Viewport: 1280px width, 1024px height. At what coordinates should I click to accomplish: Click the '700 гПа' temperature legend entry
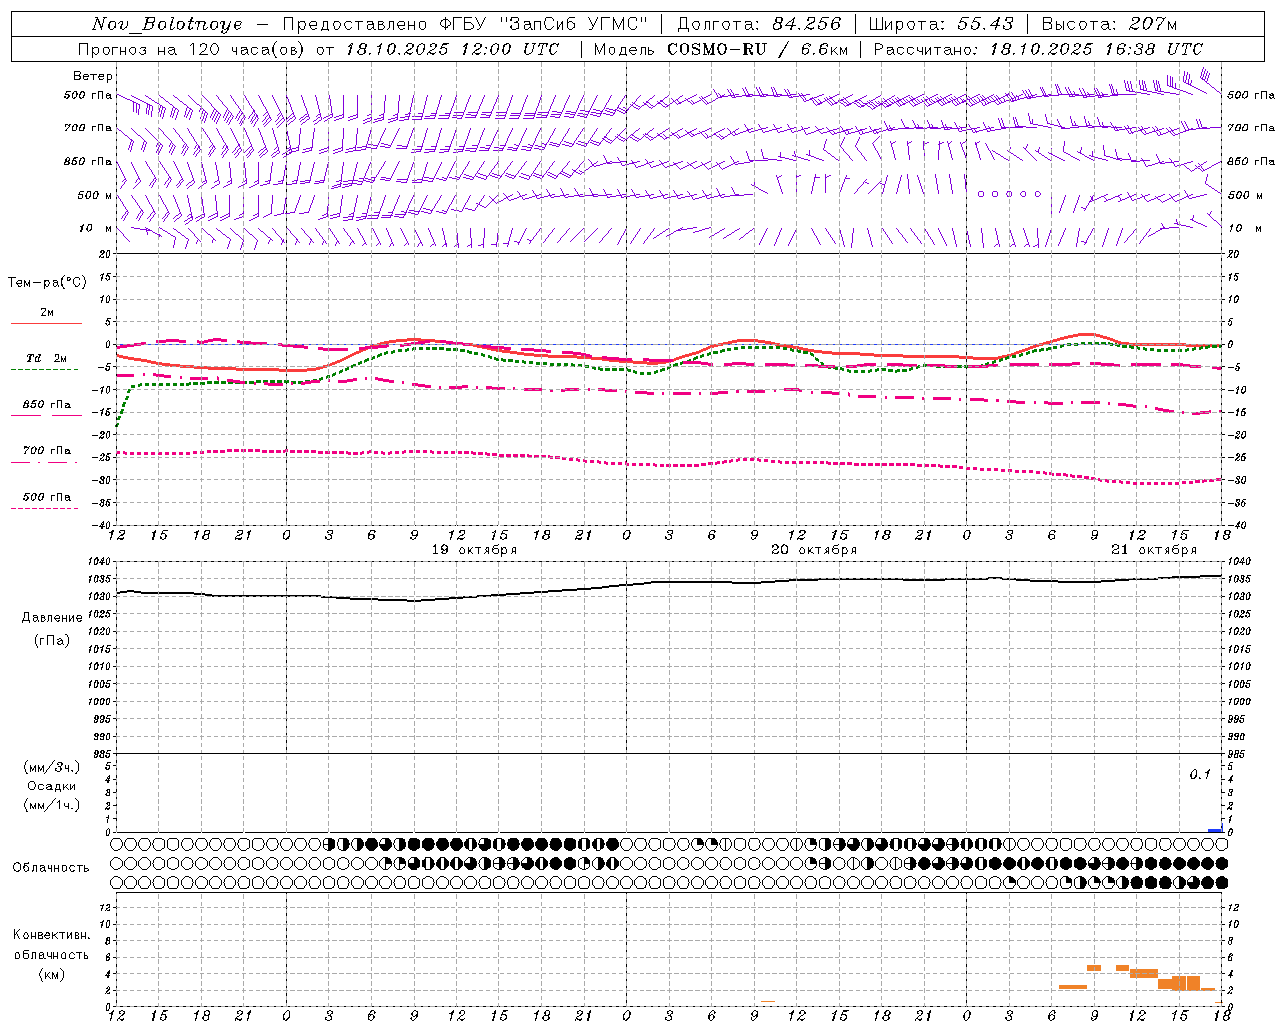(47, 451)
